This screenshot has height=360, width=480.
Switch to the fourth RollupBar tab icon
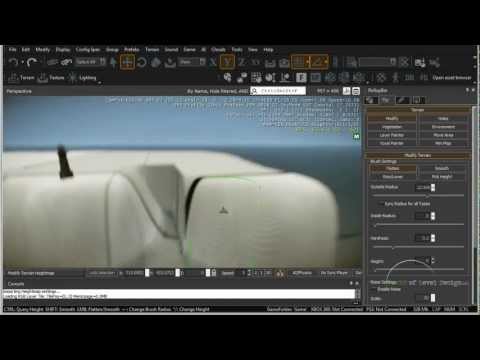[418, 100]
